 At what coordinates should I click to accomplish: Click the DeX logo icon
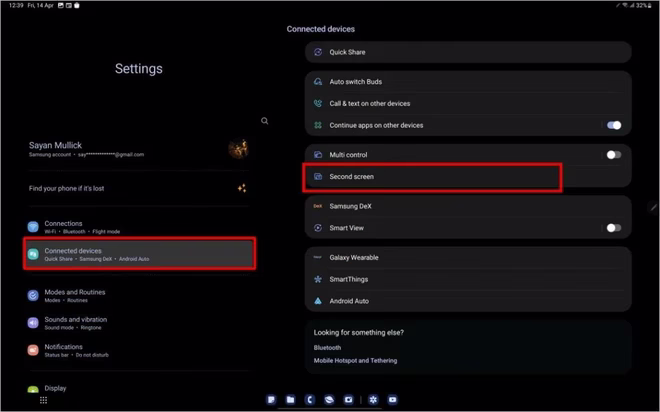318,206
